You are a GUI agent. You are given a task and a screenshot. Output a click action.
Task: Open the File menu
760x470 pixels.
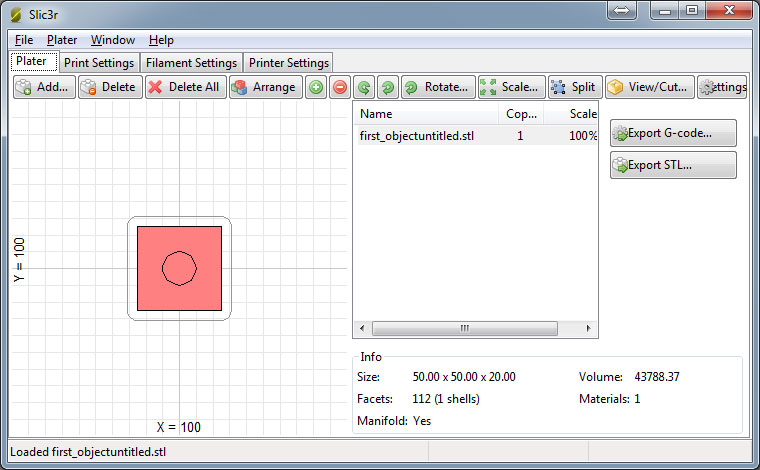(x=24, y=40)
